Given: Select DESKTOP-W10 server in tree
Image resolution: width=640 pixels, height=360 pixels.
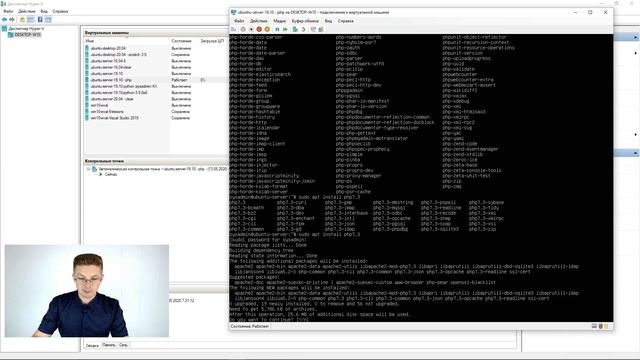Looking at the screenshot, I should [28, 35].
